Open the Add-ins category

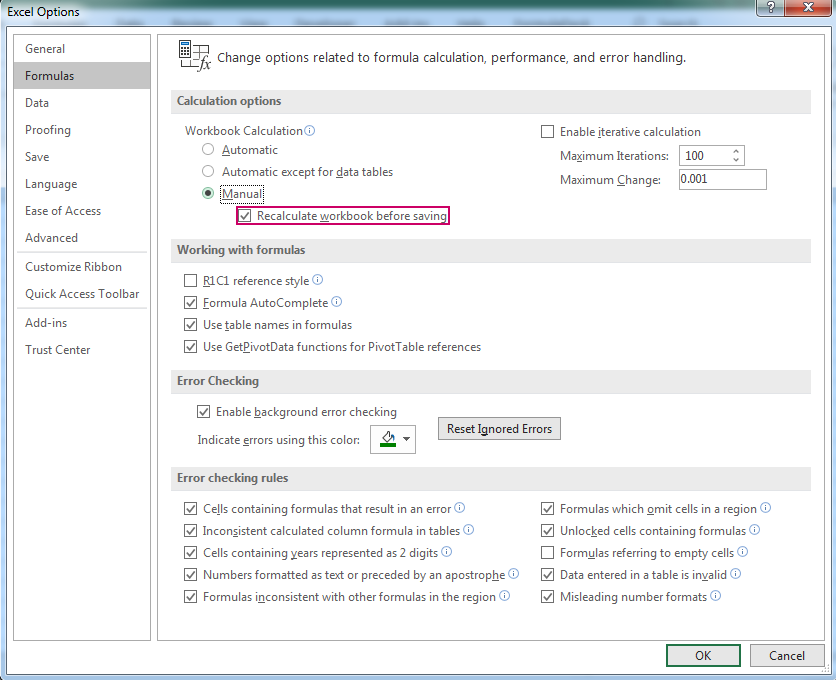pos(82,323)
